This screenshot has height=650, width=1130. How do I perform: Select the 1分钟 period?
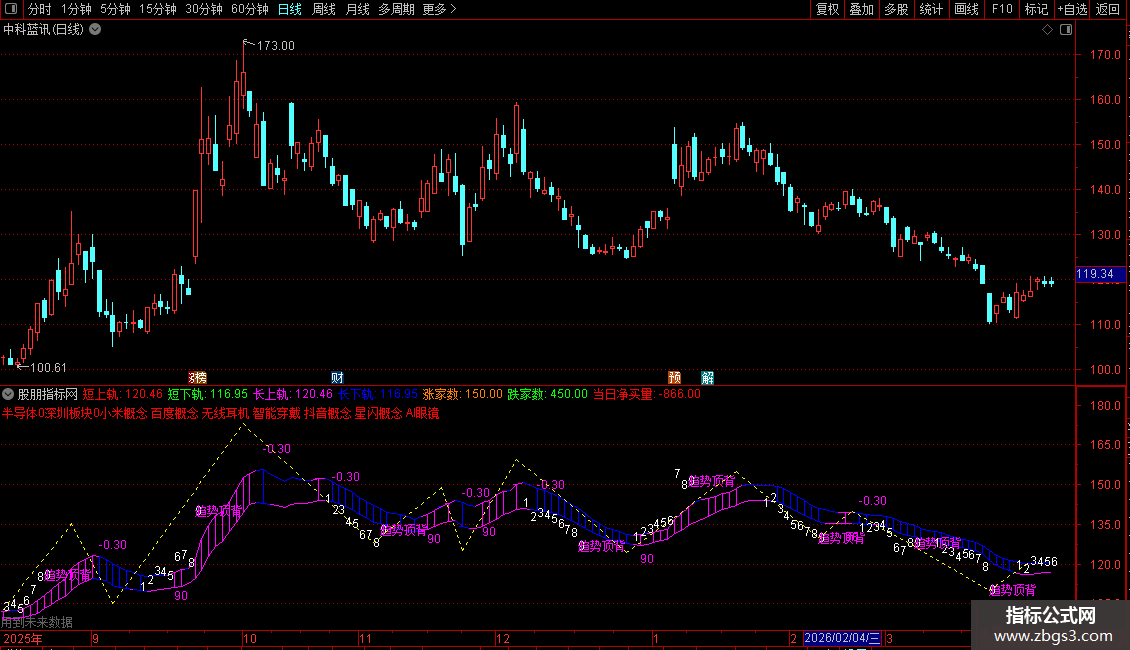click(x=76, y=9)
